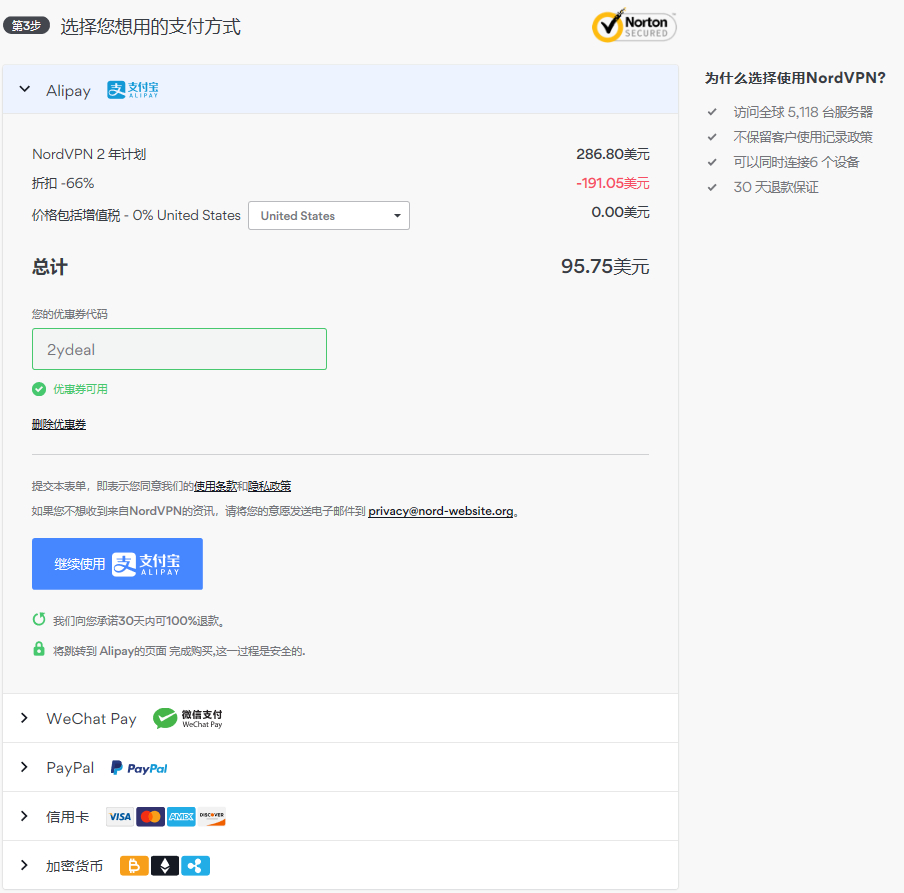Click the Alipay label in the open section header
Screen dimensions: 904x893
click(x=69, y=91)
